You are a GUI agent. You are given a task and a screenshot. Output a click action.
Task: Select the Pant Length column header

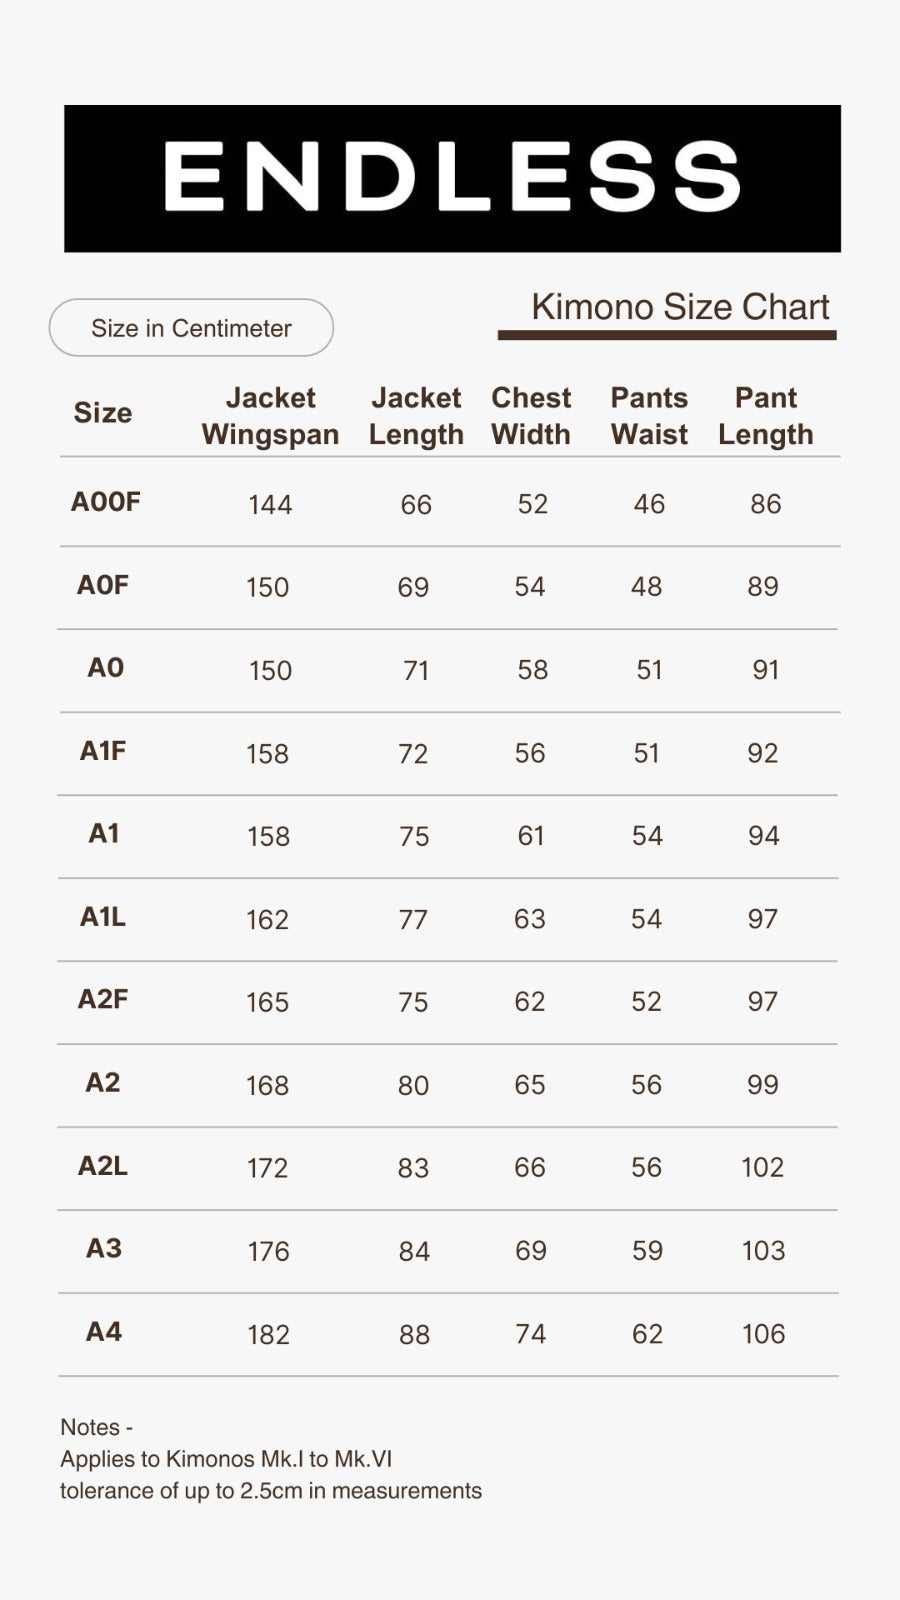(x=766, y=416)
